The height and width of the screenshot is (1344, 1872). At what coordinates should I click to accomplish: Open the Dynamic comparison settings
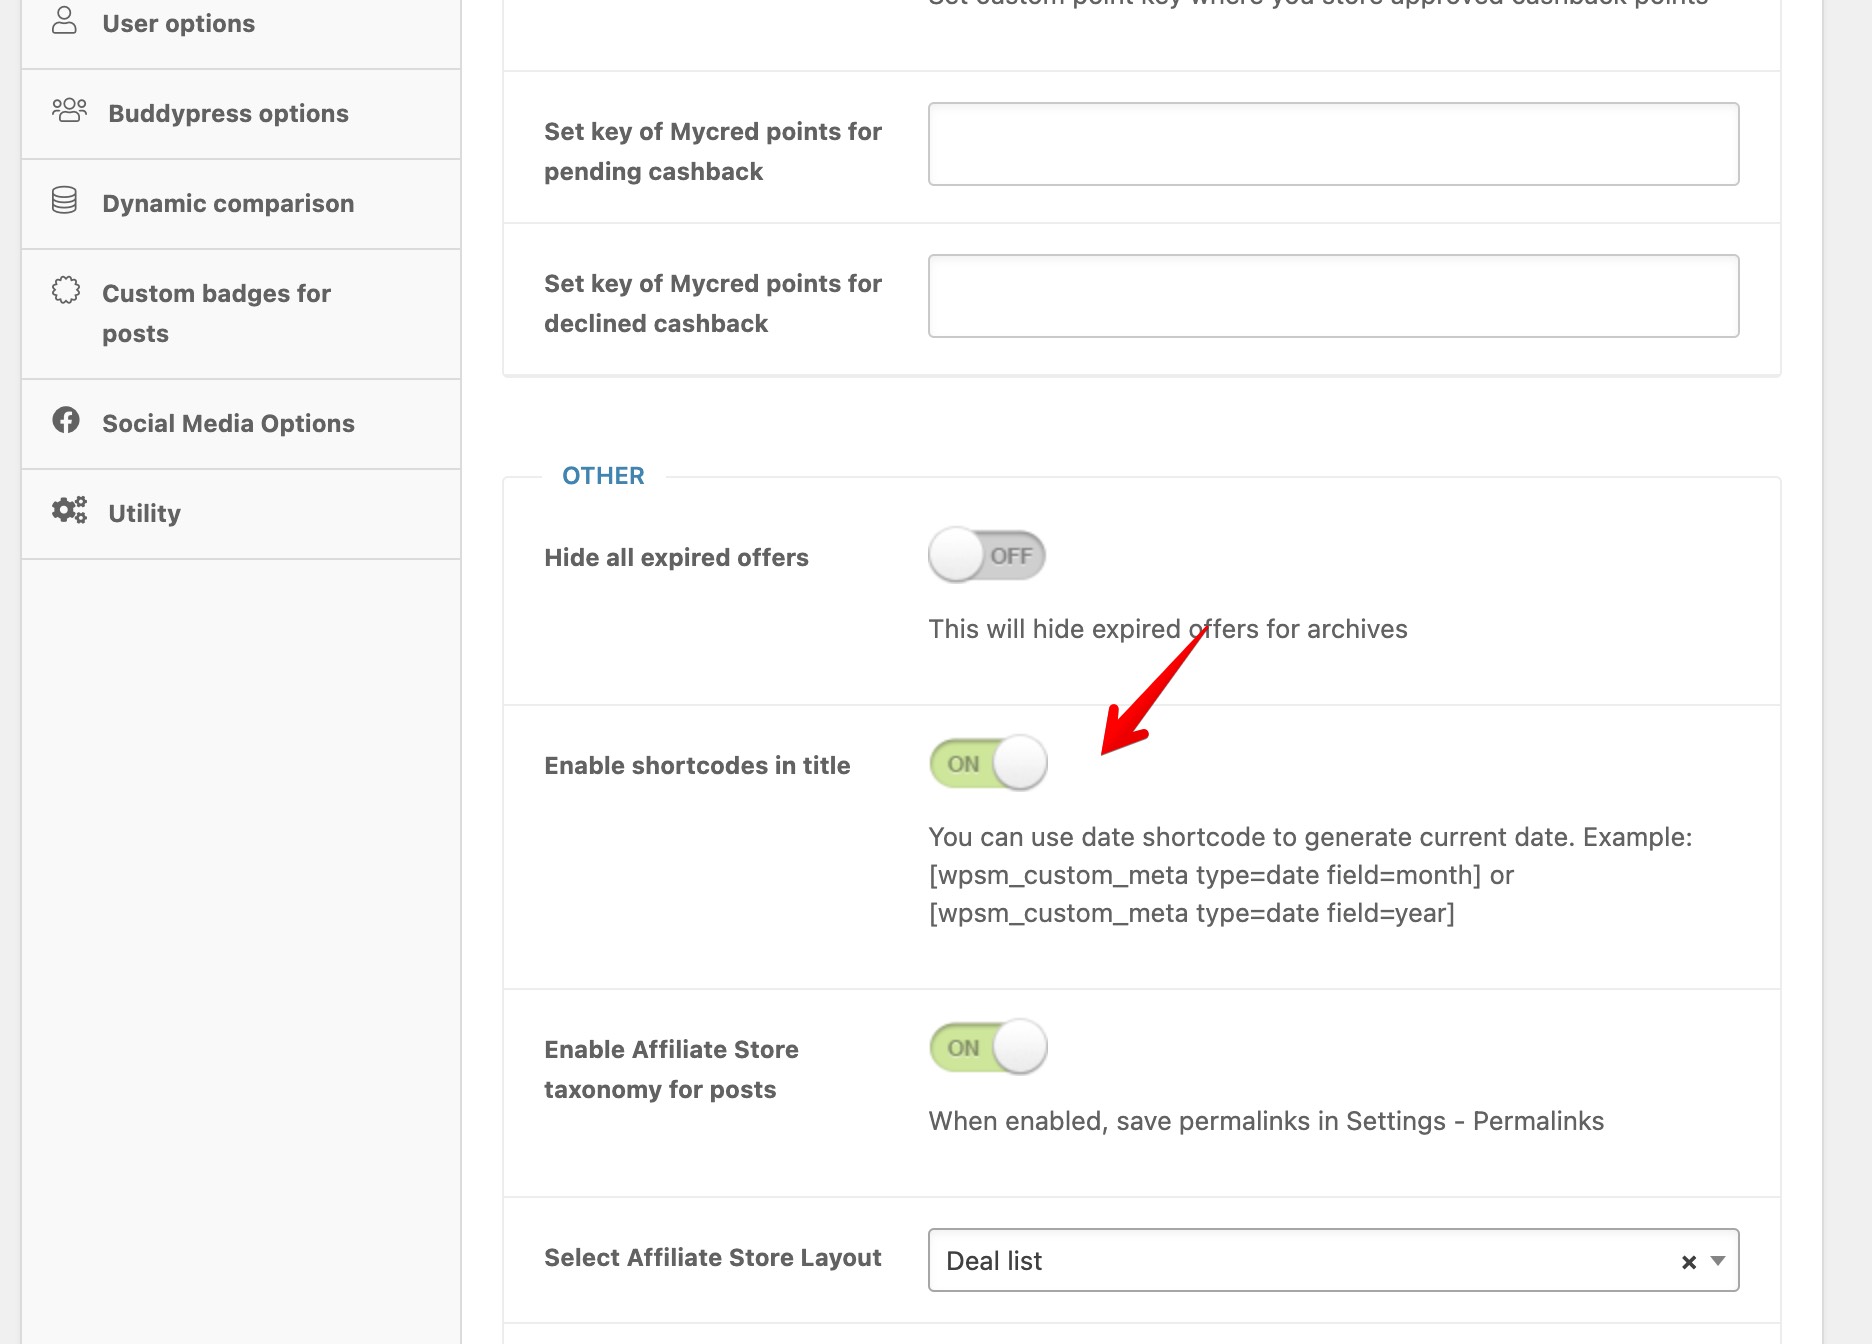click(228, 203)
